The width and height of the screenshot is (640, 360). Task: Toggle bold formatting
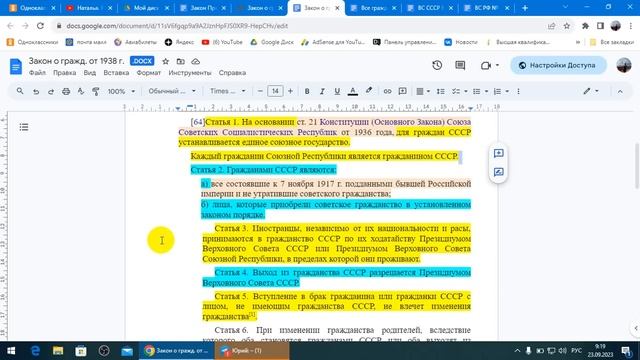coord(307,91)
